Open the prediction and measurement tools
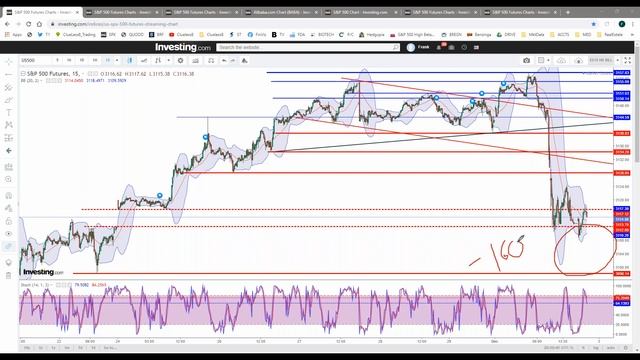The image size is (640, 360). click(x=9, y=138)
